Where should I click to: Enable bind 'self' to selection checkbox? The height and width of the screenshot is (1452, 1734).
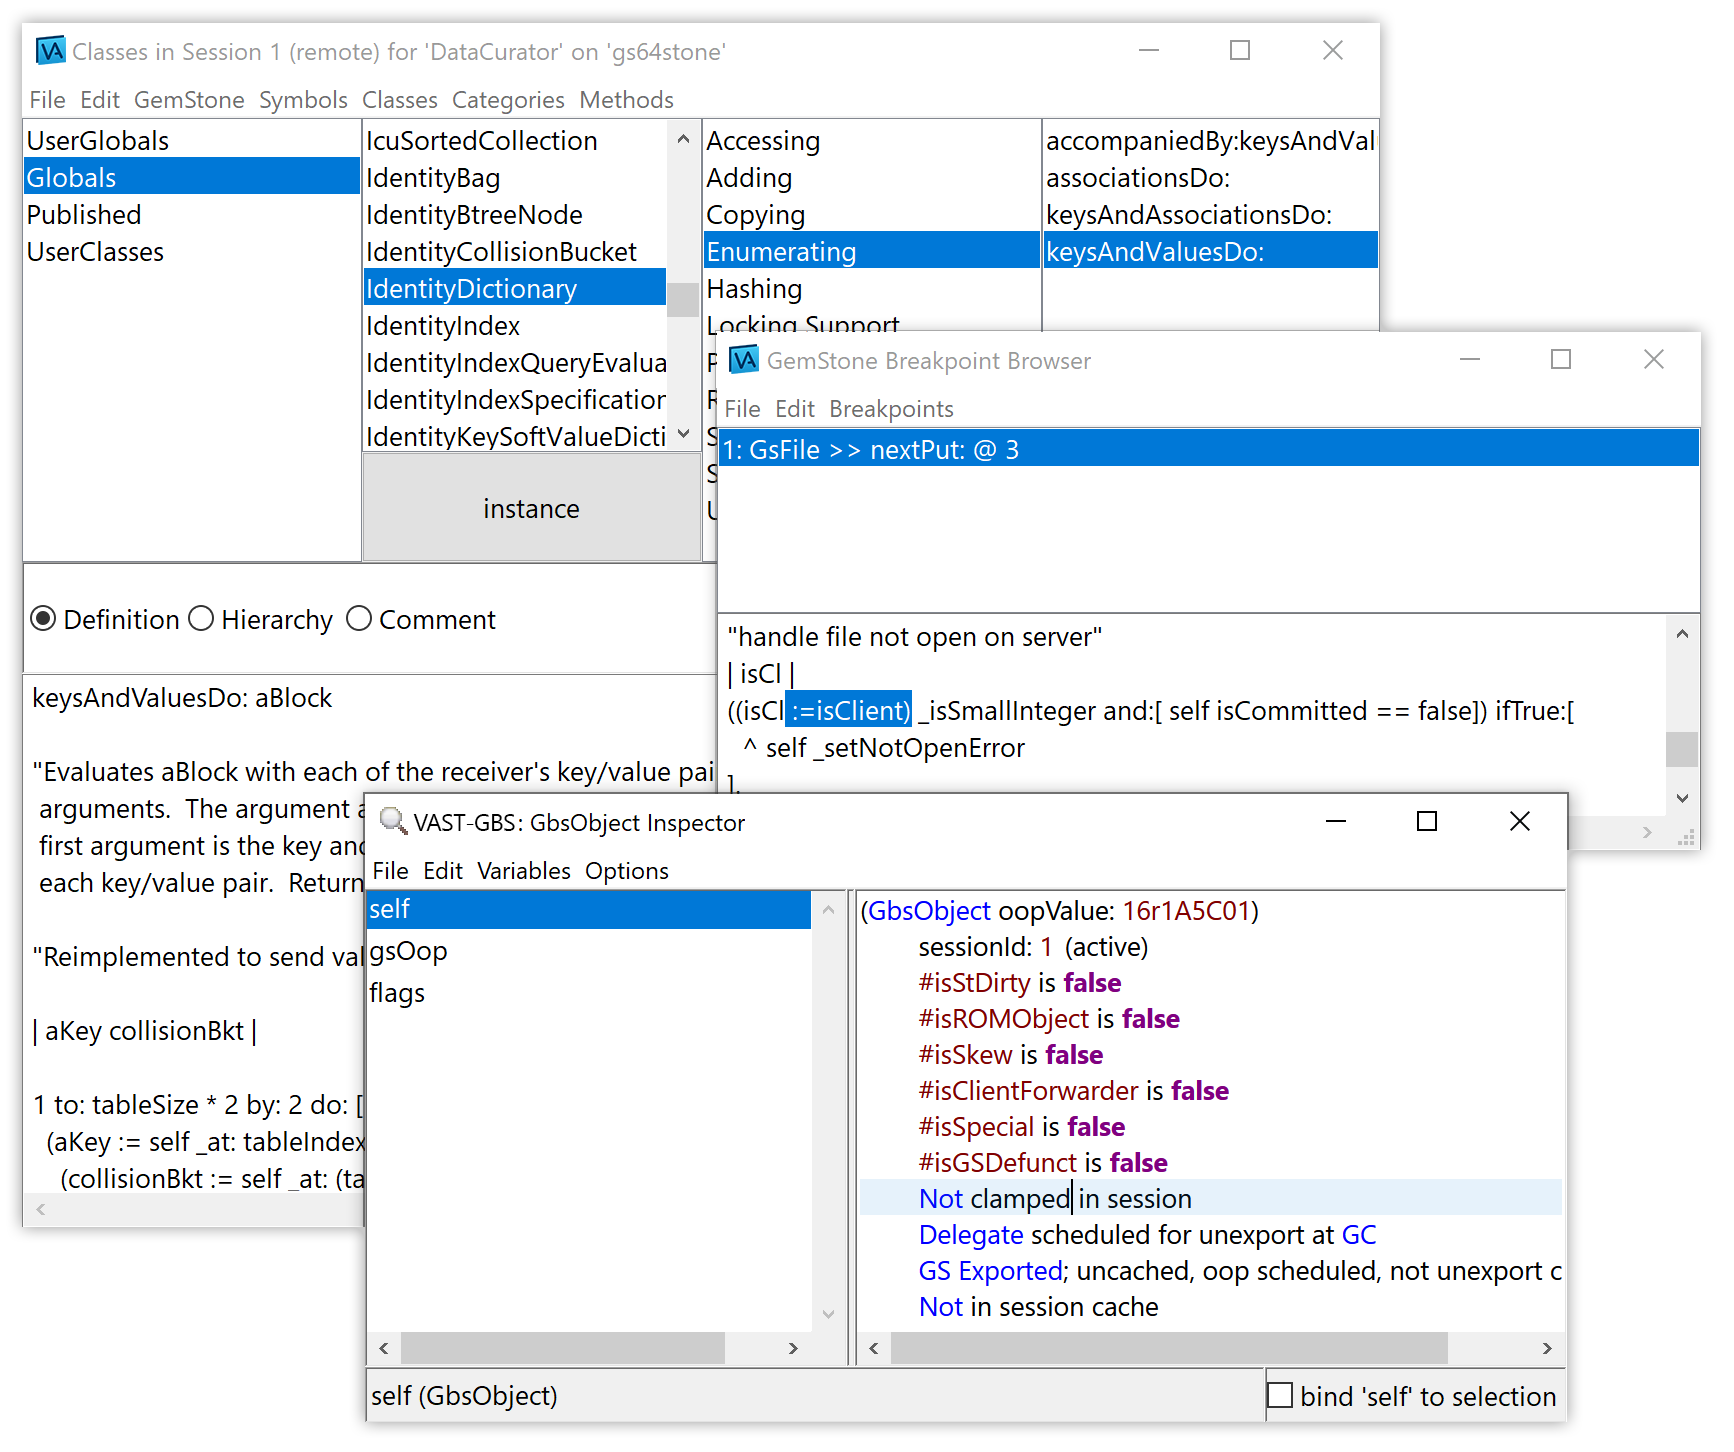[x=1280, y=1395]
